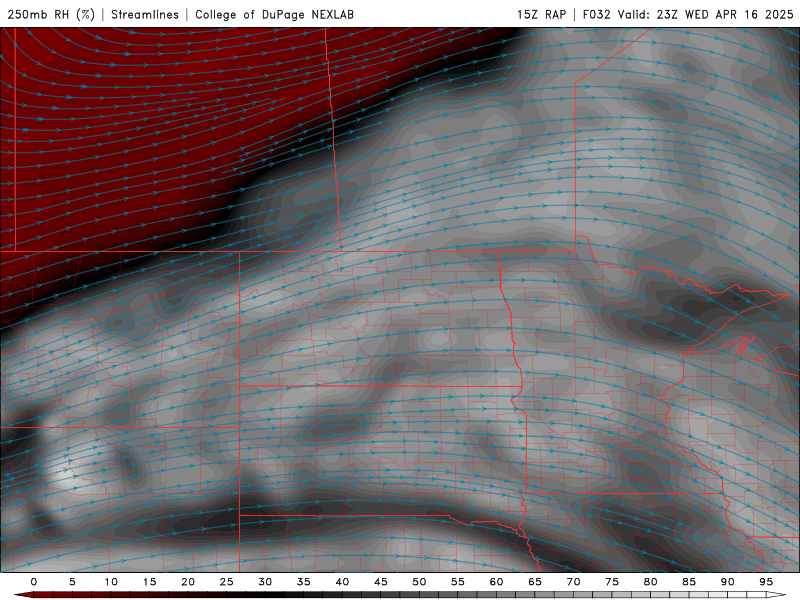Image resolution: width=800 pixels, height=600 pixels.
Task: Click the '50' colorbar scale label
Action: click(419, 582)
